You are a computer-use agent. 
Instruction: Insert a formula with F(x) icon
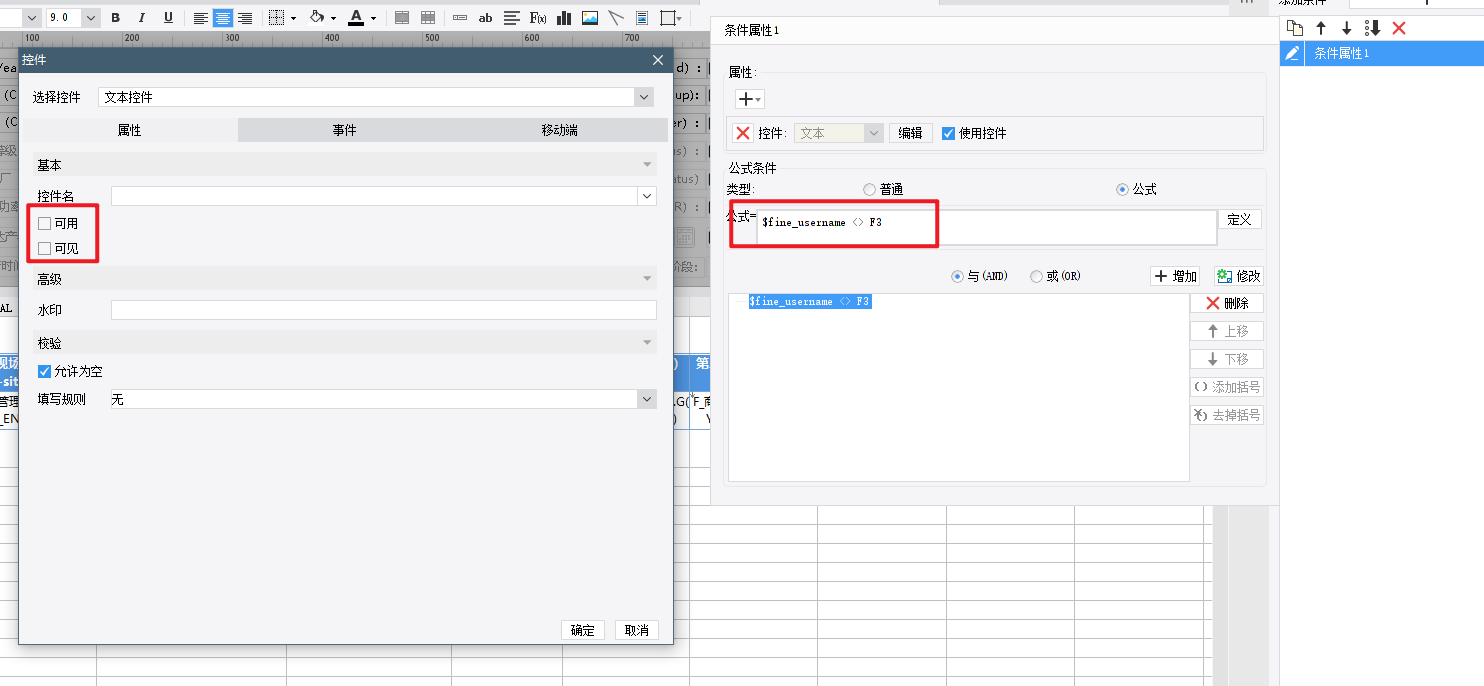[x=538, y=18]
